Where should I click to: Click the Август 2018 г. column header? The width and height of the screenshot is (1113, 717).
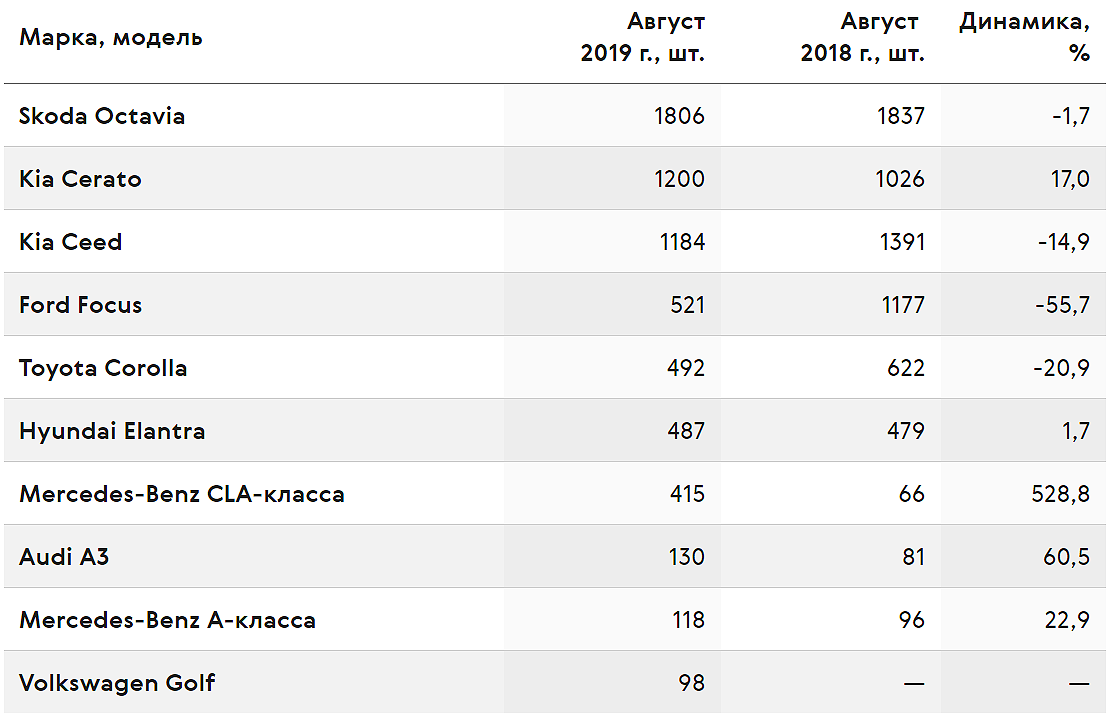click(862, 37)
